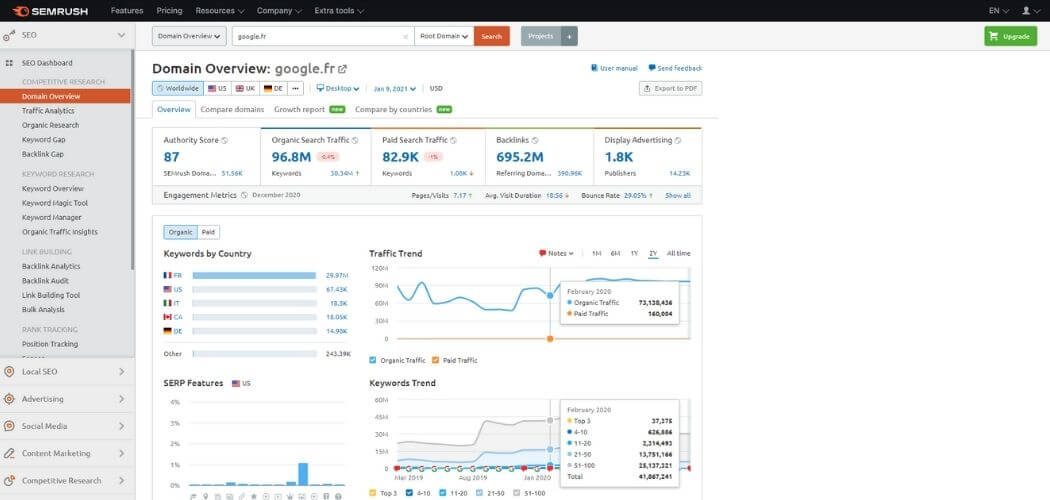This screenshot has height=500, width=1050.
Task: Click the Social Media icon
Action: click(x=9, y=426)
